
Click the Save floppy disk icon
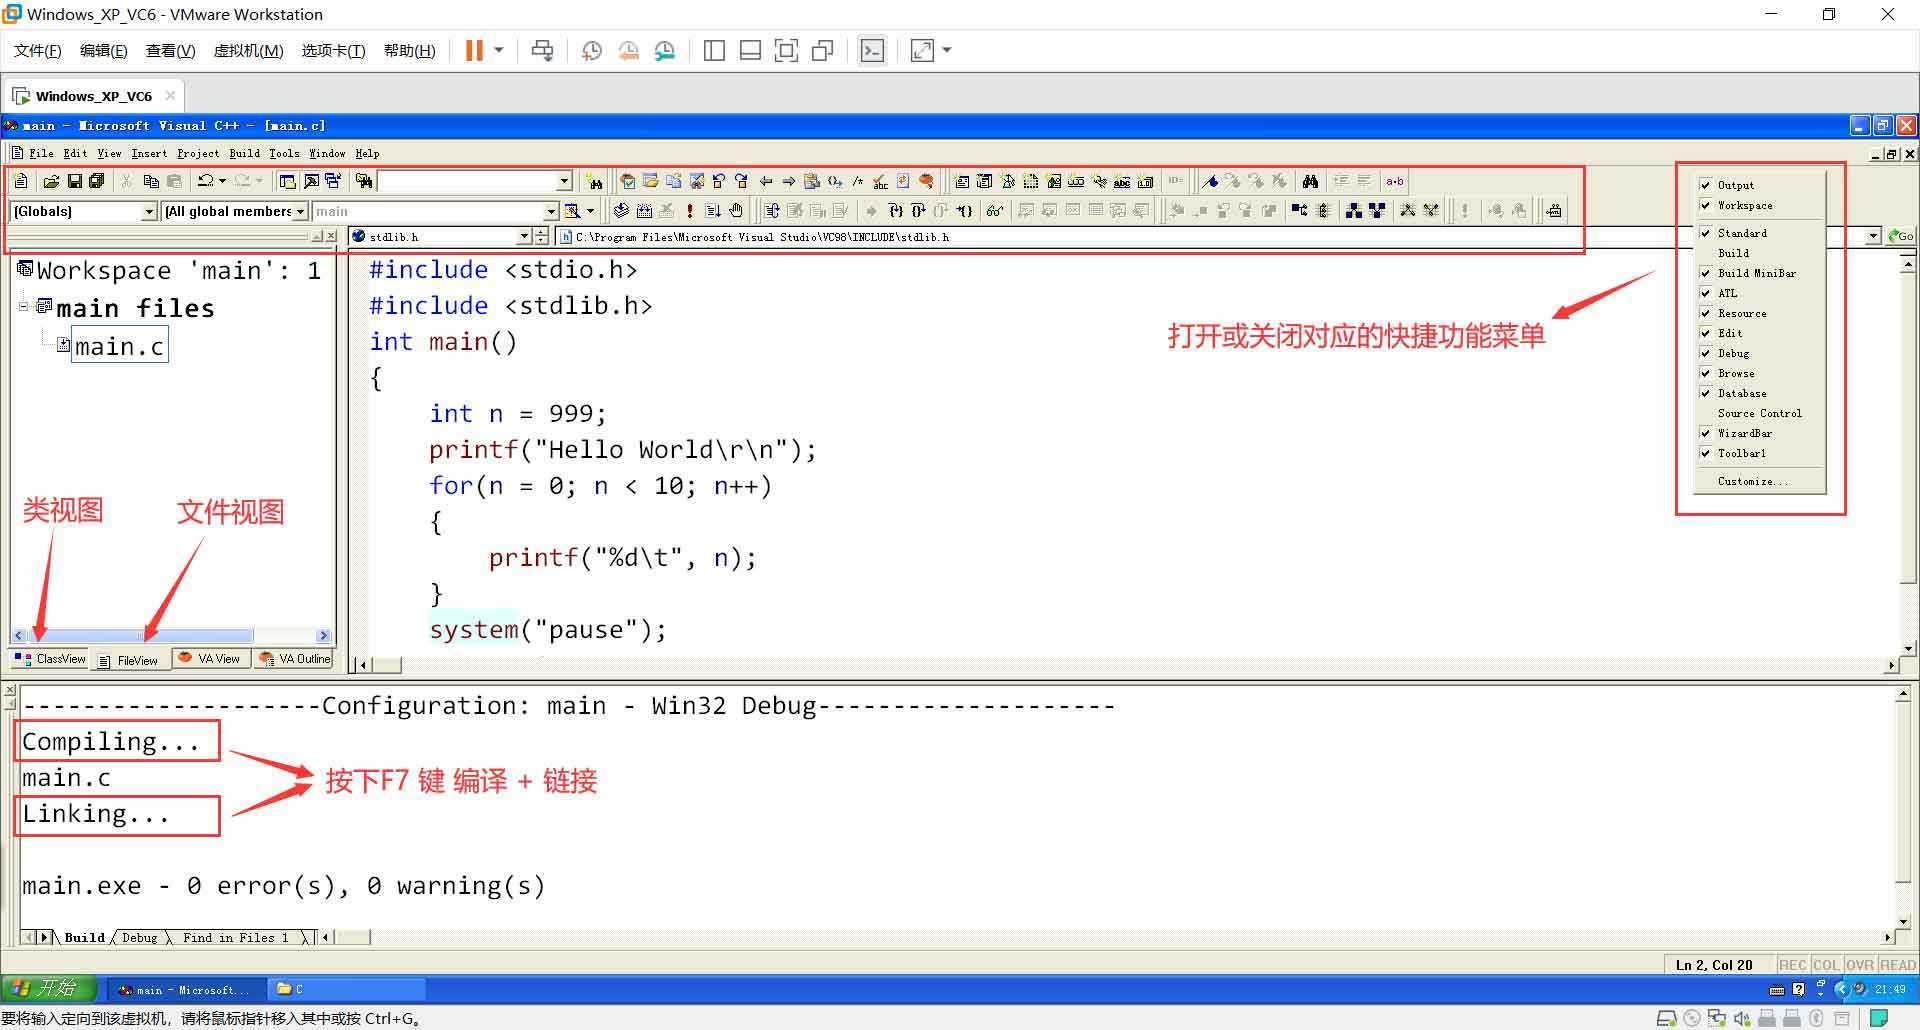[x=74, y=181]
